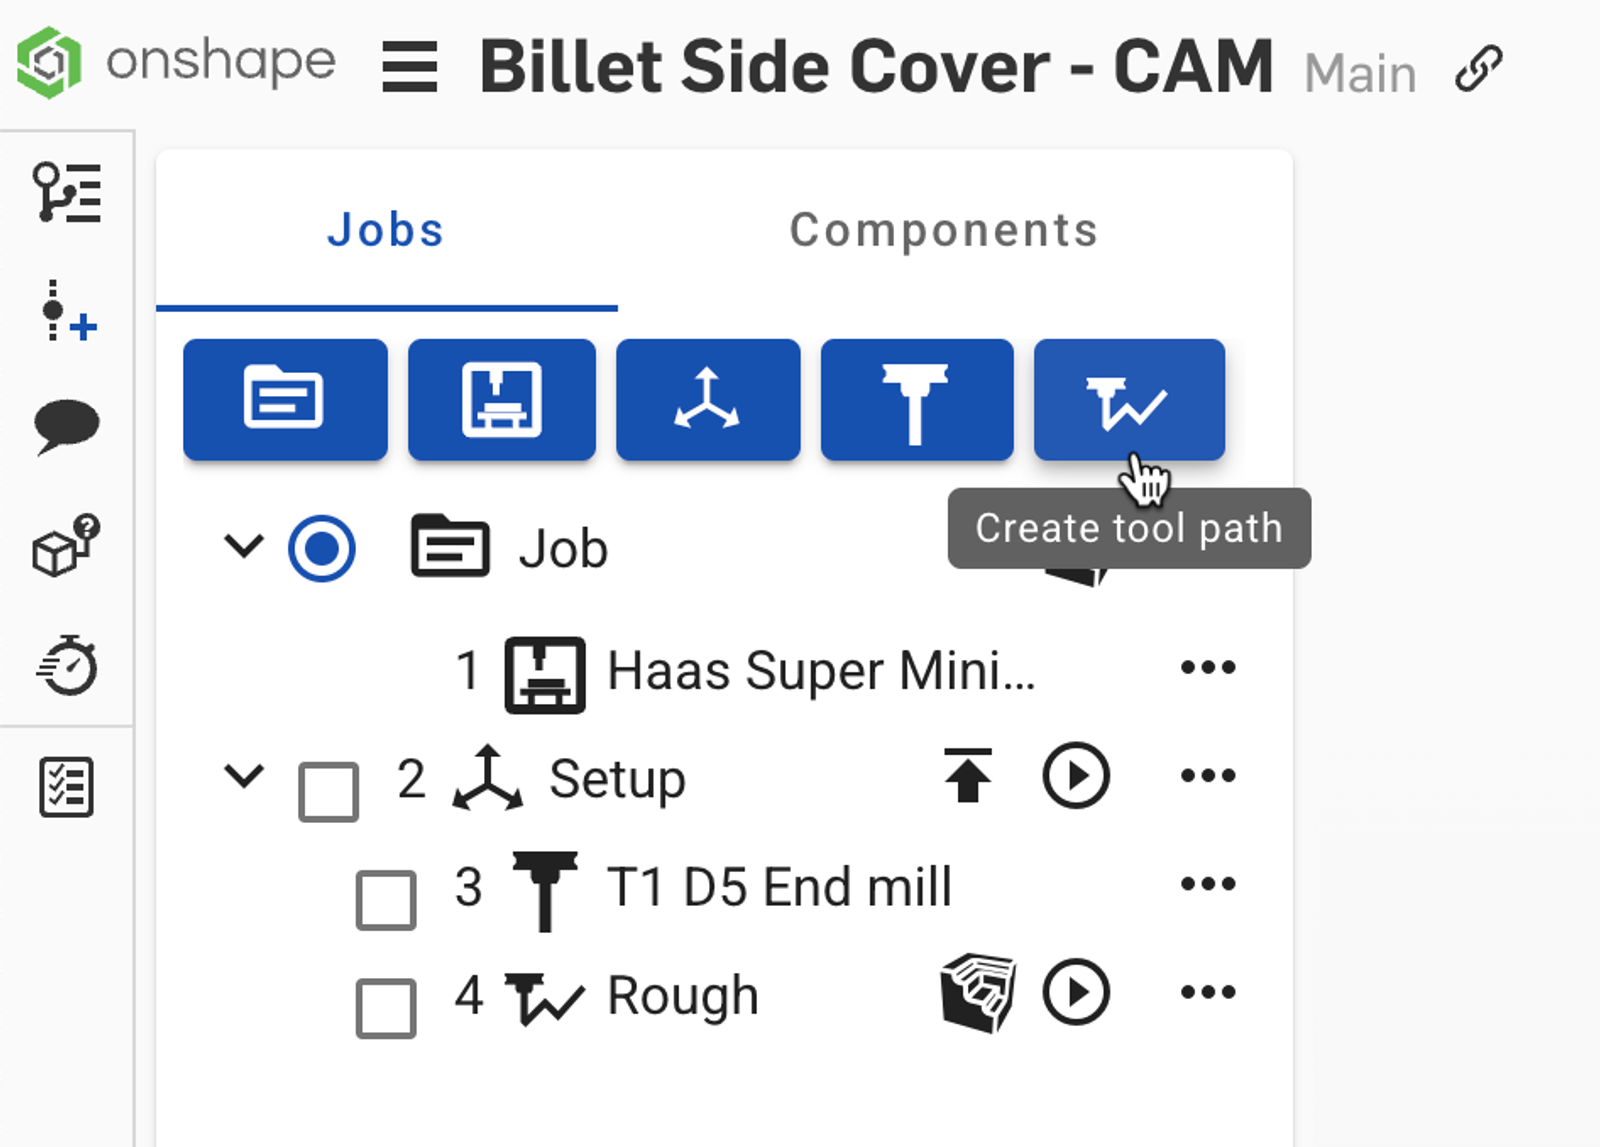Check the T1 D5 End mill checkbox

point(386,899)
